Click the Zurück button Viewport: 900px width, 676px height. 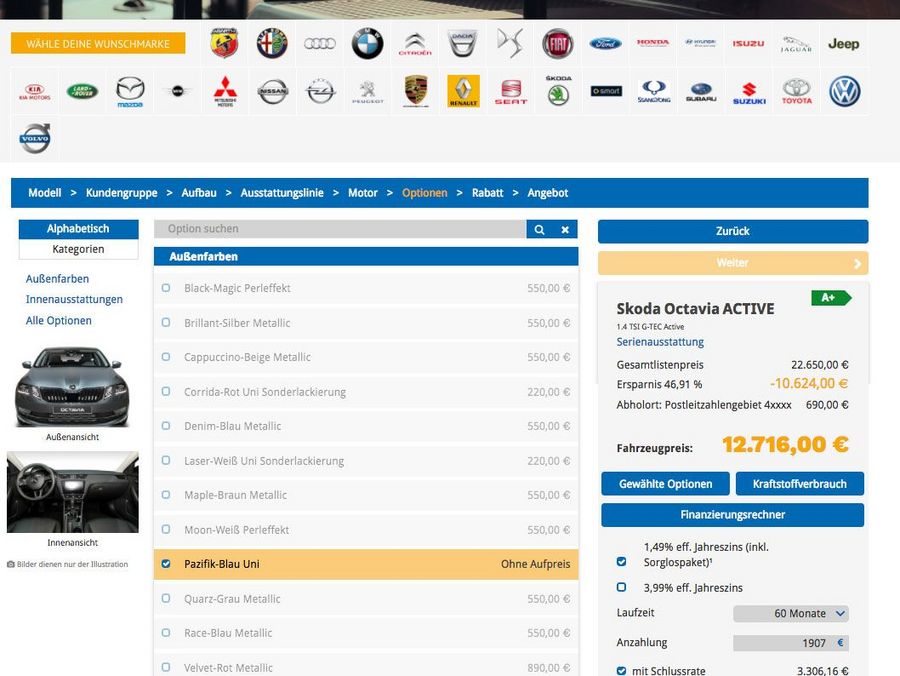(x=733, y=231)
